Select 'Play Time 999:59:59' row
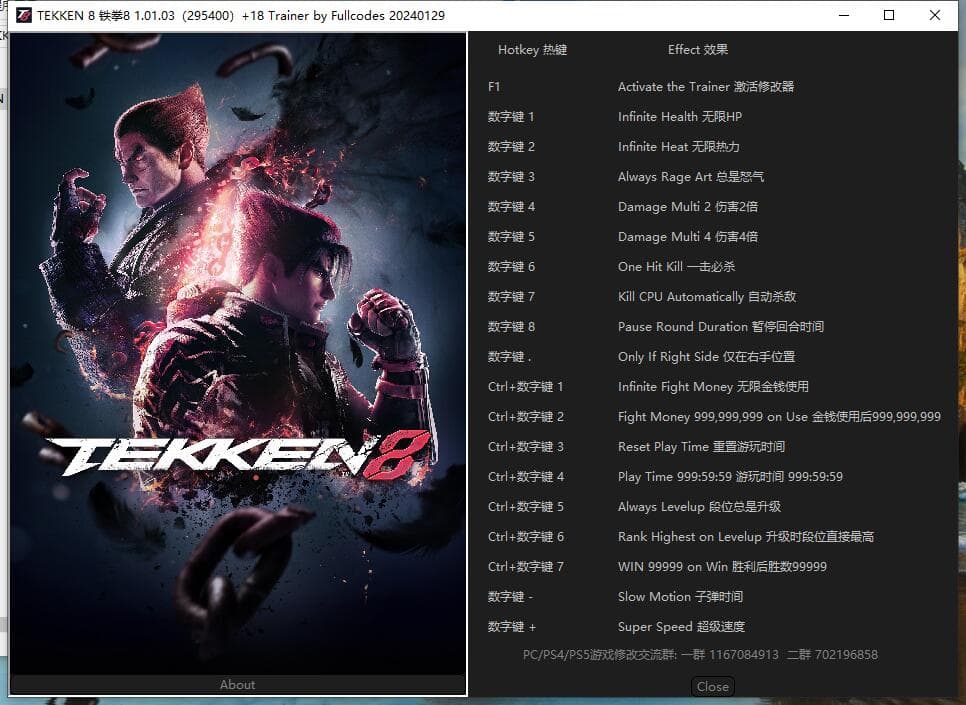 [731, 477]
